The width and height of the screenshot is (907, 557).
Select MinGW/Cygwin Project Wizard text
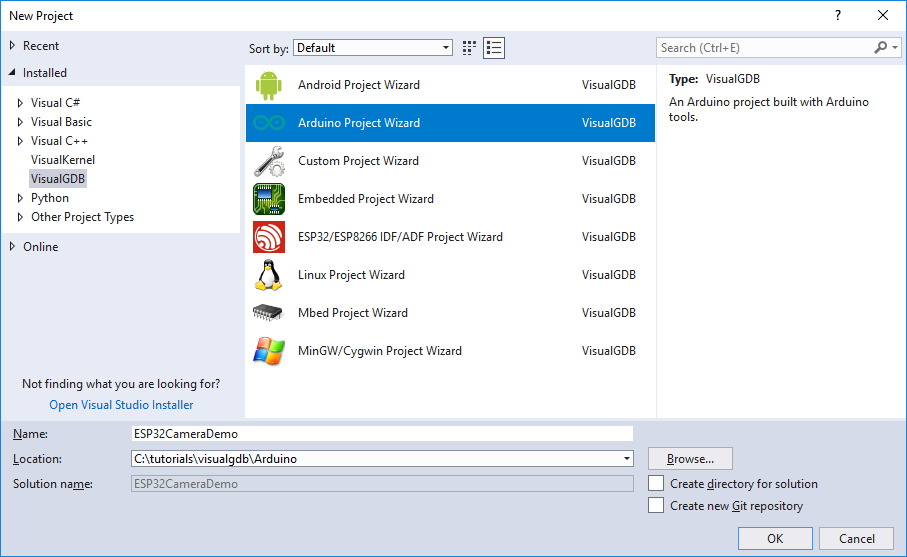click(379, 351)
